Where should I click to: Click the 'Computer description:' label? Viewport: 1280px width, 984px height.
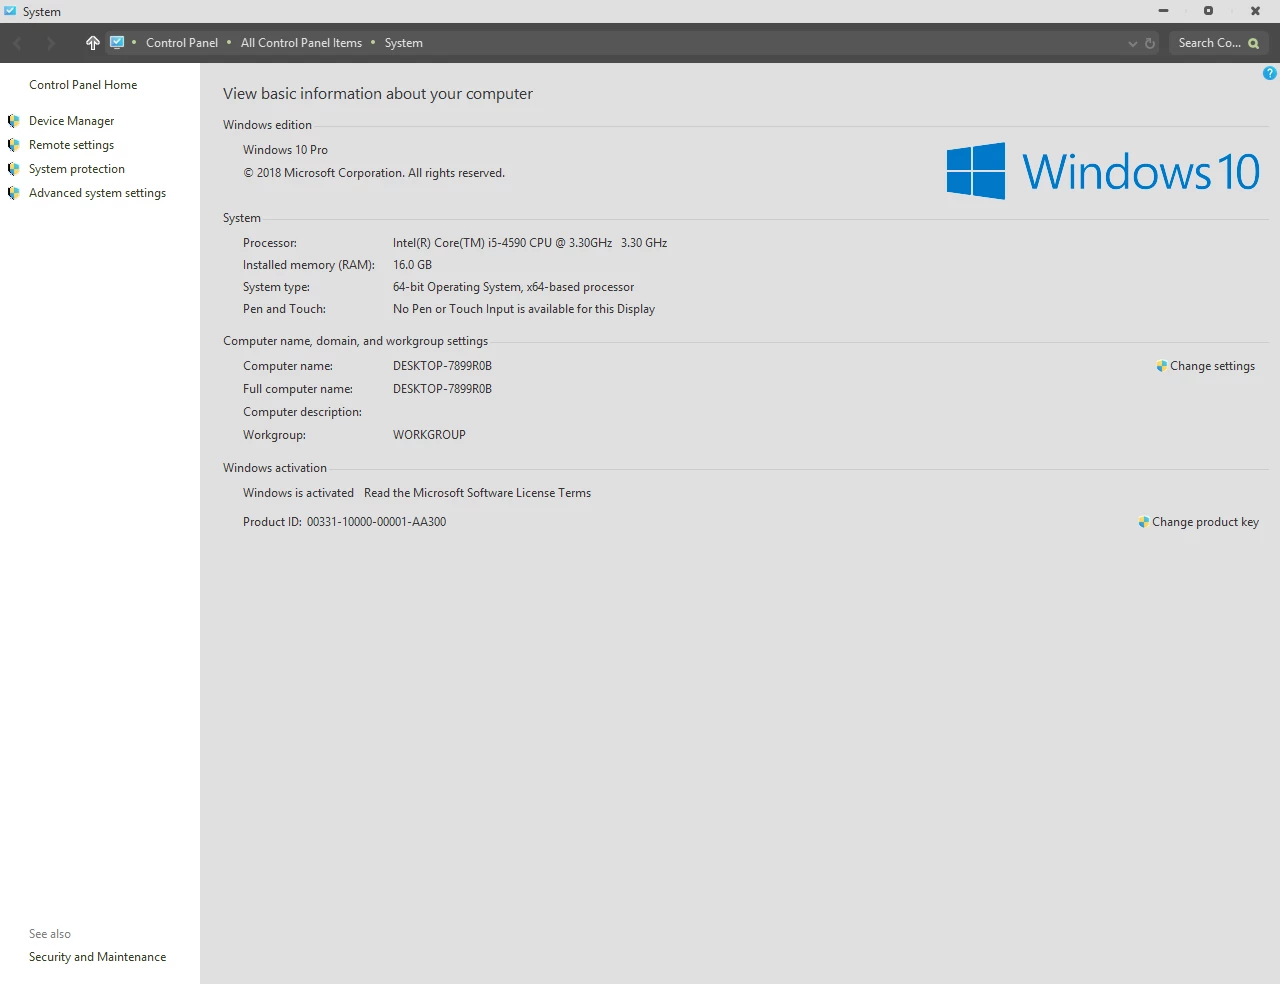tap(302, 412)
